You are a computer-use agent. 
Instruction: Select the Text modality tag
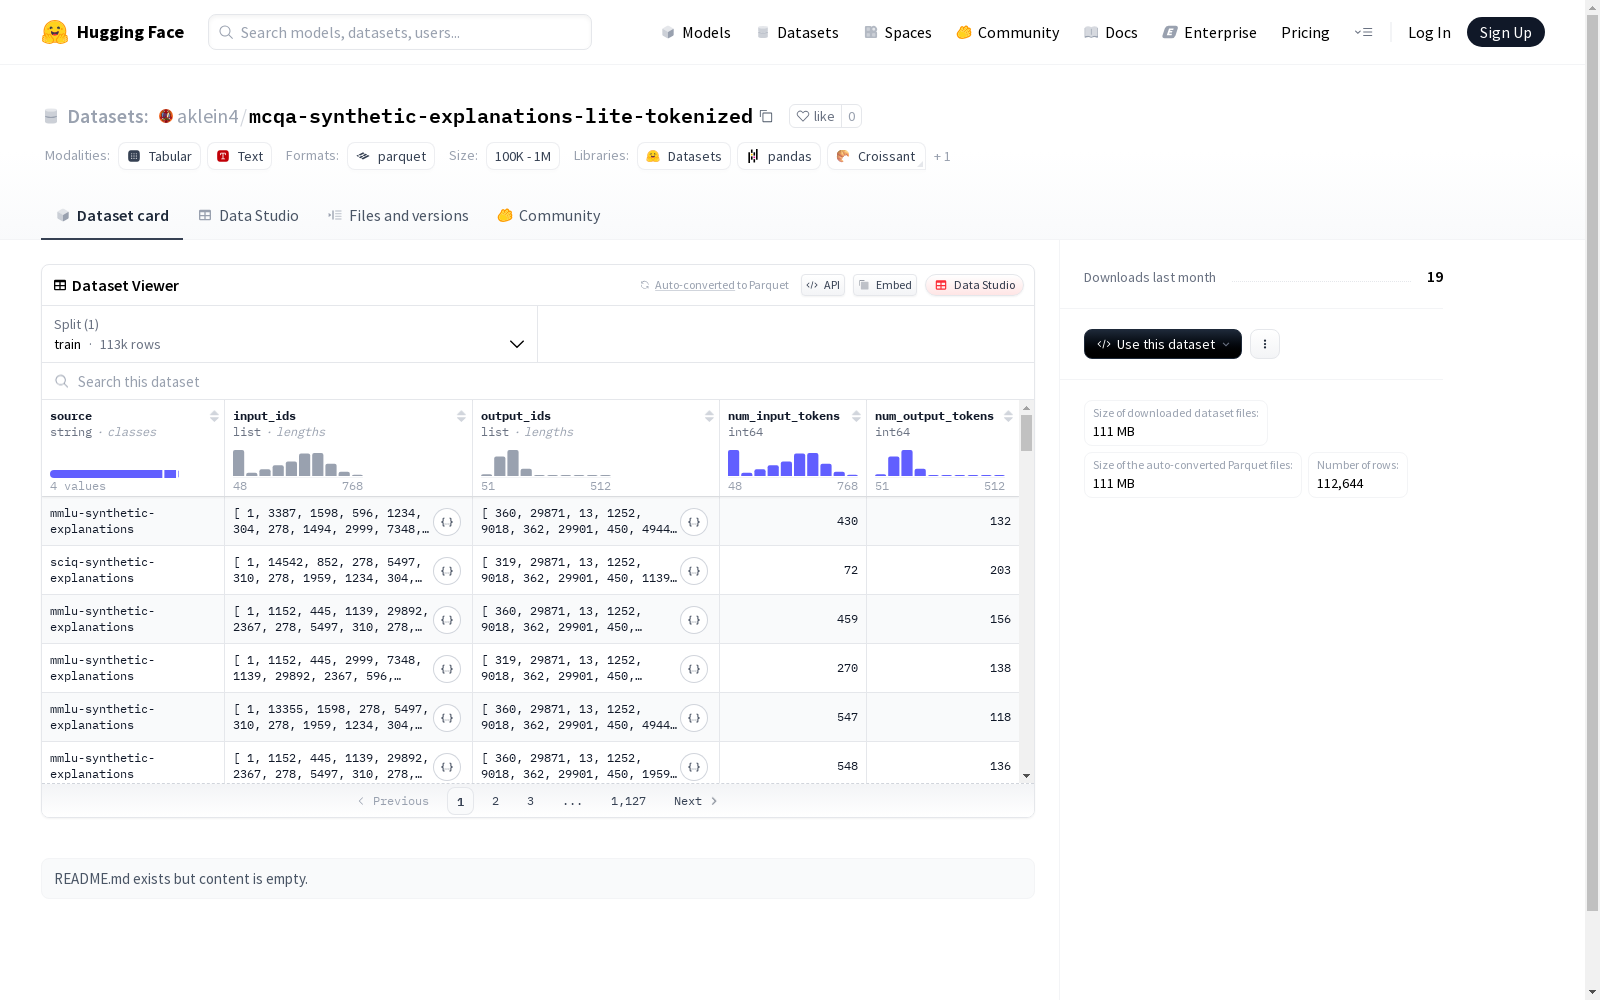click(x=240, y=156)
